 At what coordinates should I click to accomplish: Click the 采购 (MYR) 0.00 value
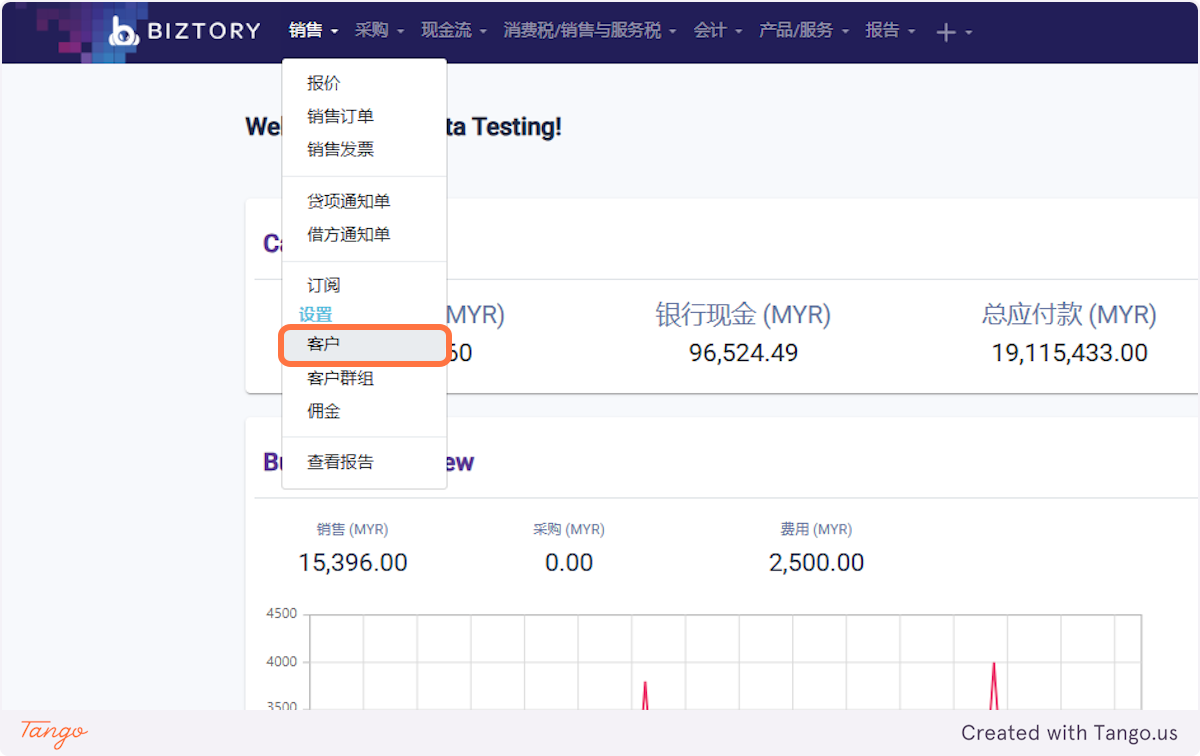569,563
